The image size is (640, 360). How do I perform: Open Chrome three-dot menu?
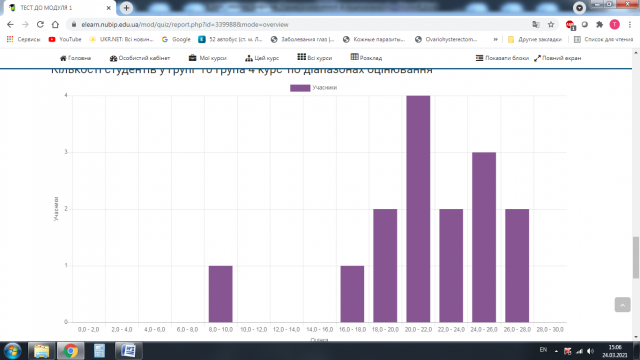click(x=630, y=24)
